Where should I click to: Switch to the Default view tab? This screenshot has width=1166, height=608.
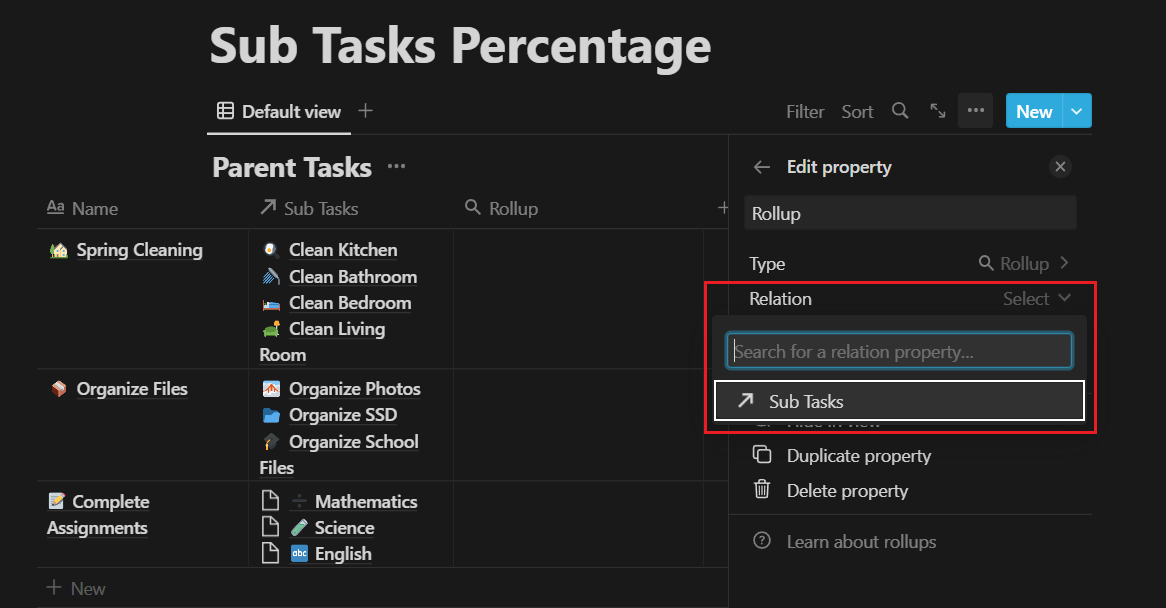pyautogui.click(x=279, y=111)
